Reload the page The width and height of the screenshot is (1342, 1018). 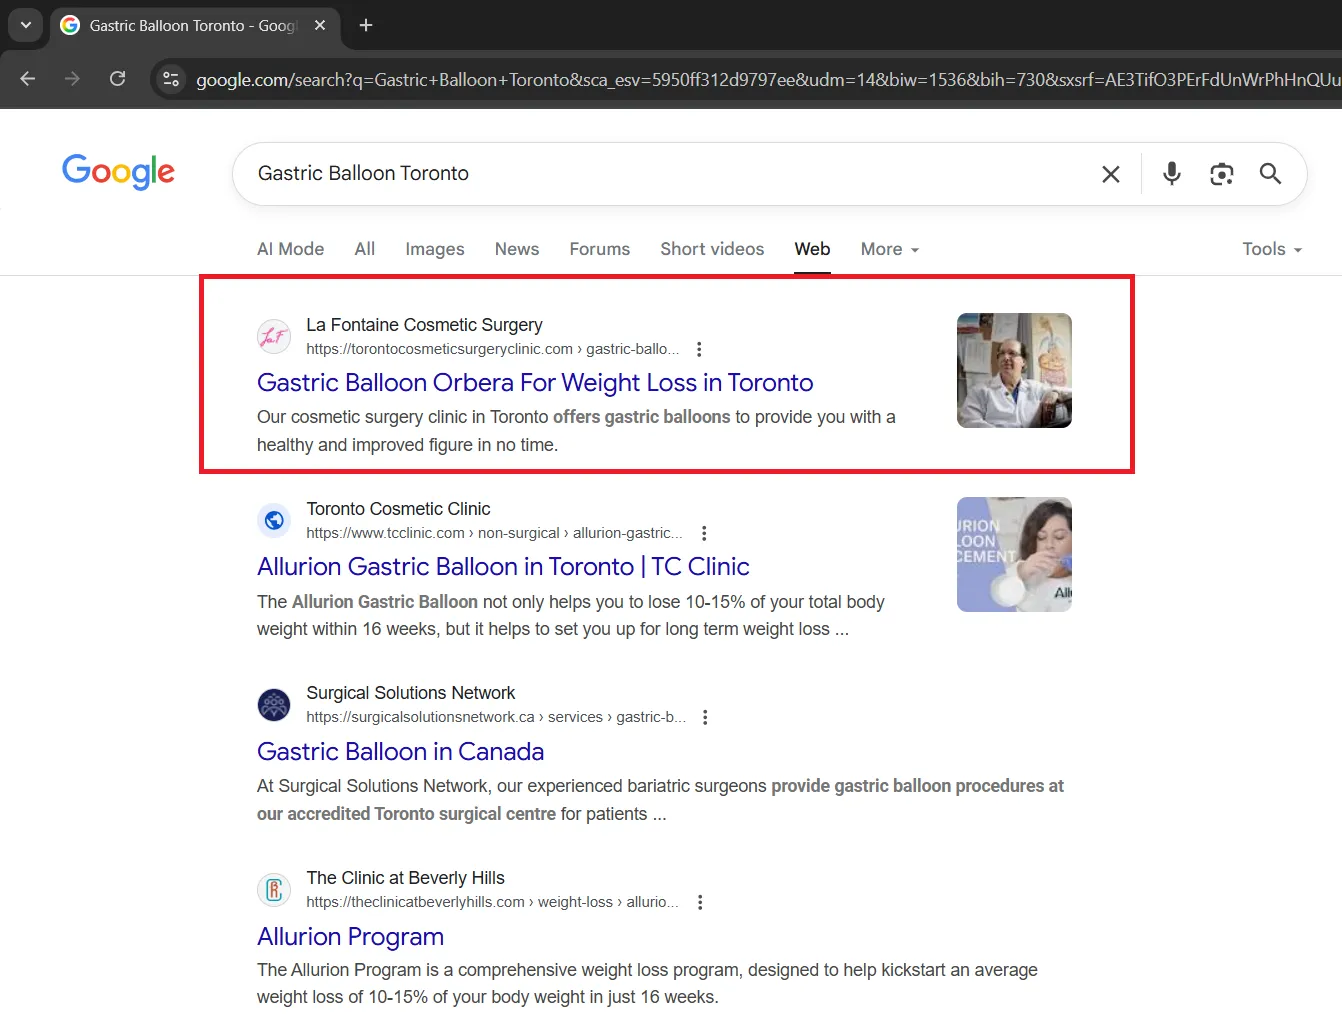point(117,79)
